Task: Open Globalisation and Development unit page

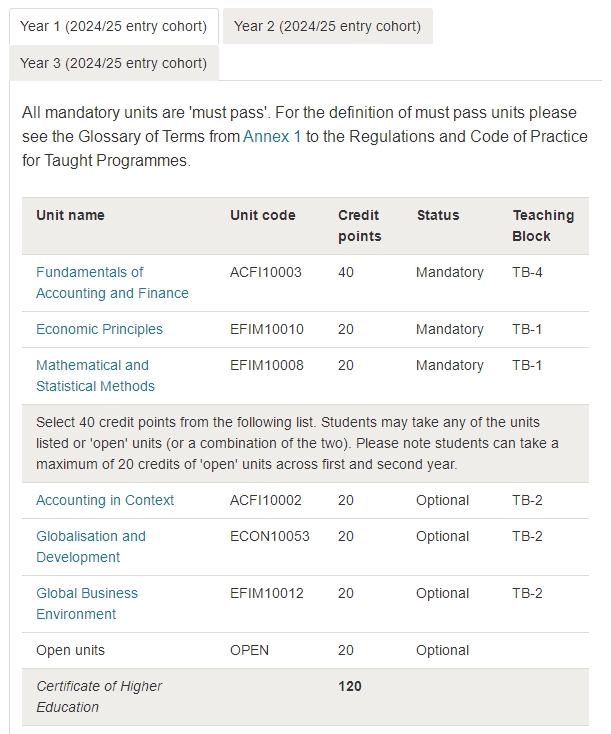Action: point(91,546)
